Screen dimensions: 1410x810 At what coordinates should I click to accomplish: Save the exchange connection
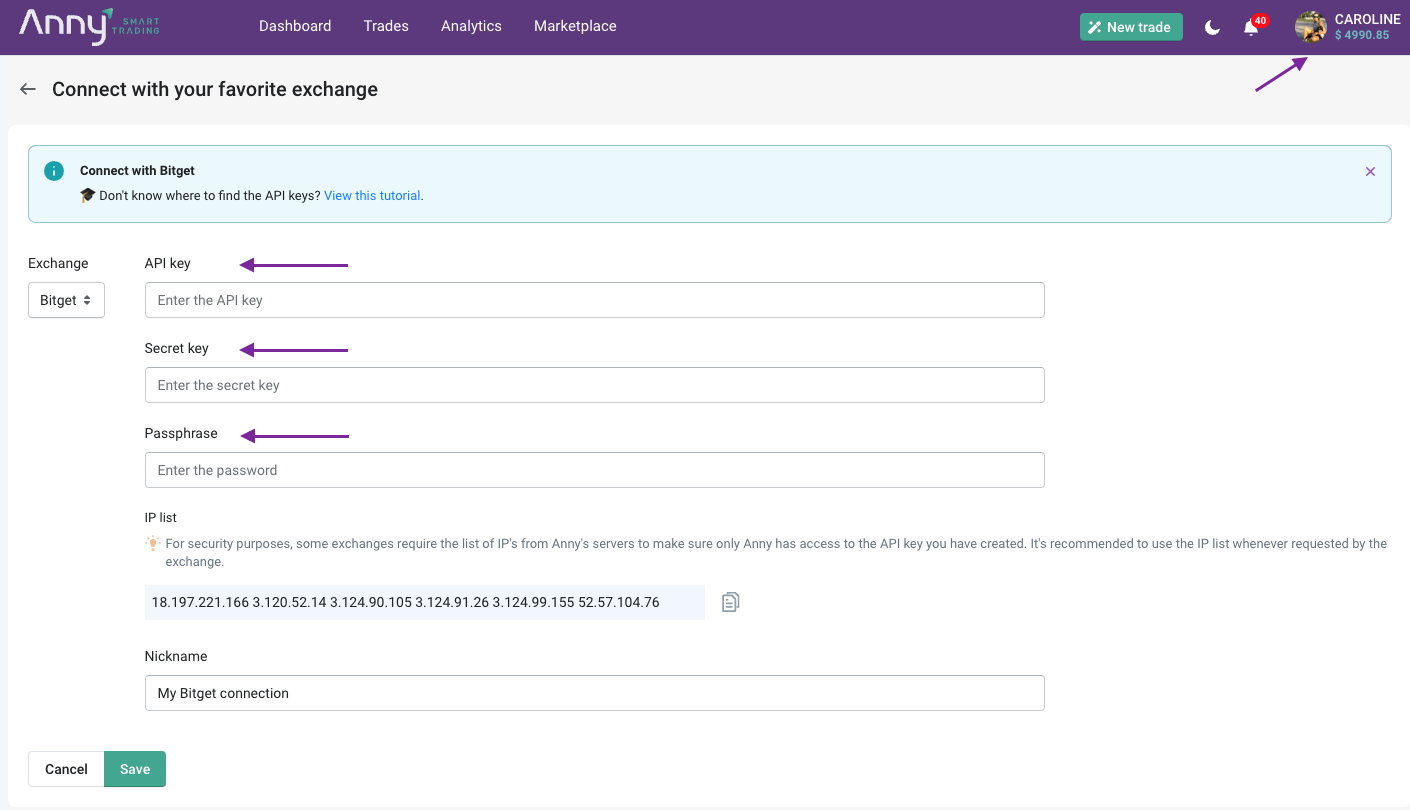click(135, 769)
